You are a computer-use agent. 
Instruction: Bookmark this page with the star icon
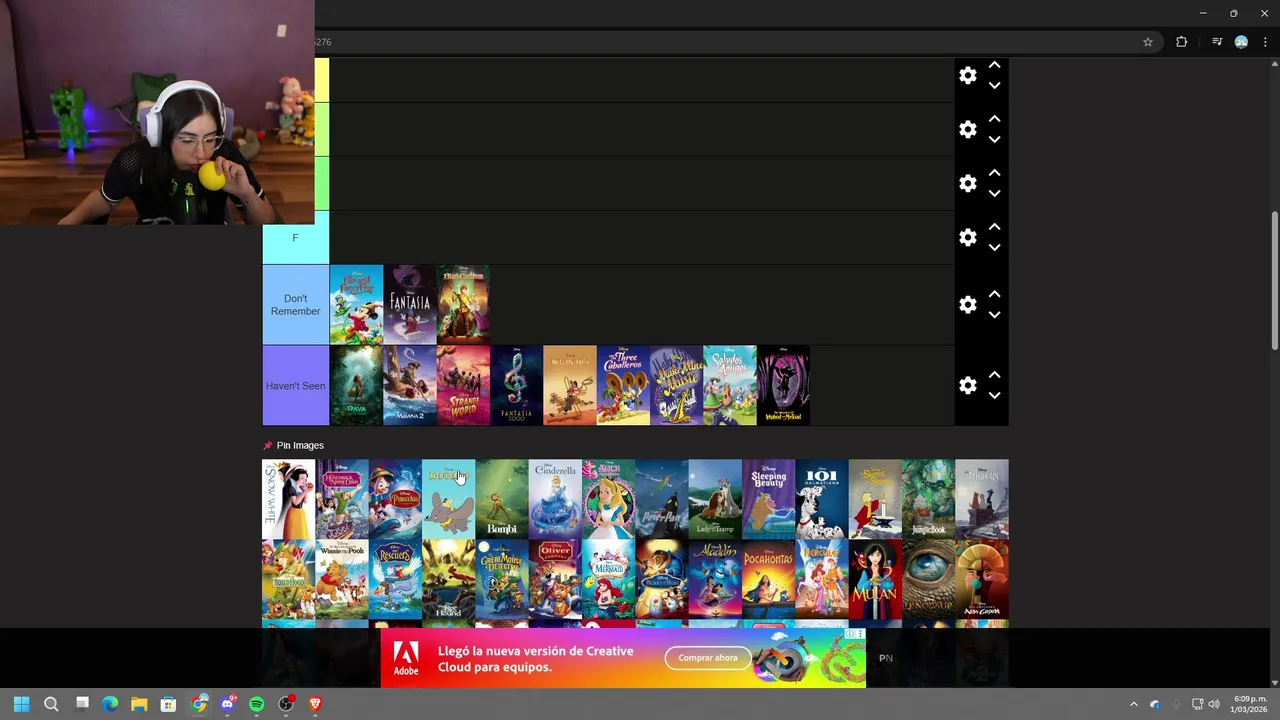tap(1148, 42)
